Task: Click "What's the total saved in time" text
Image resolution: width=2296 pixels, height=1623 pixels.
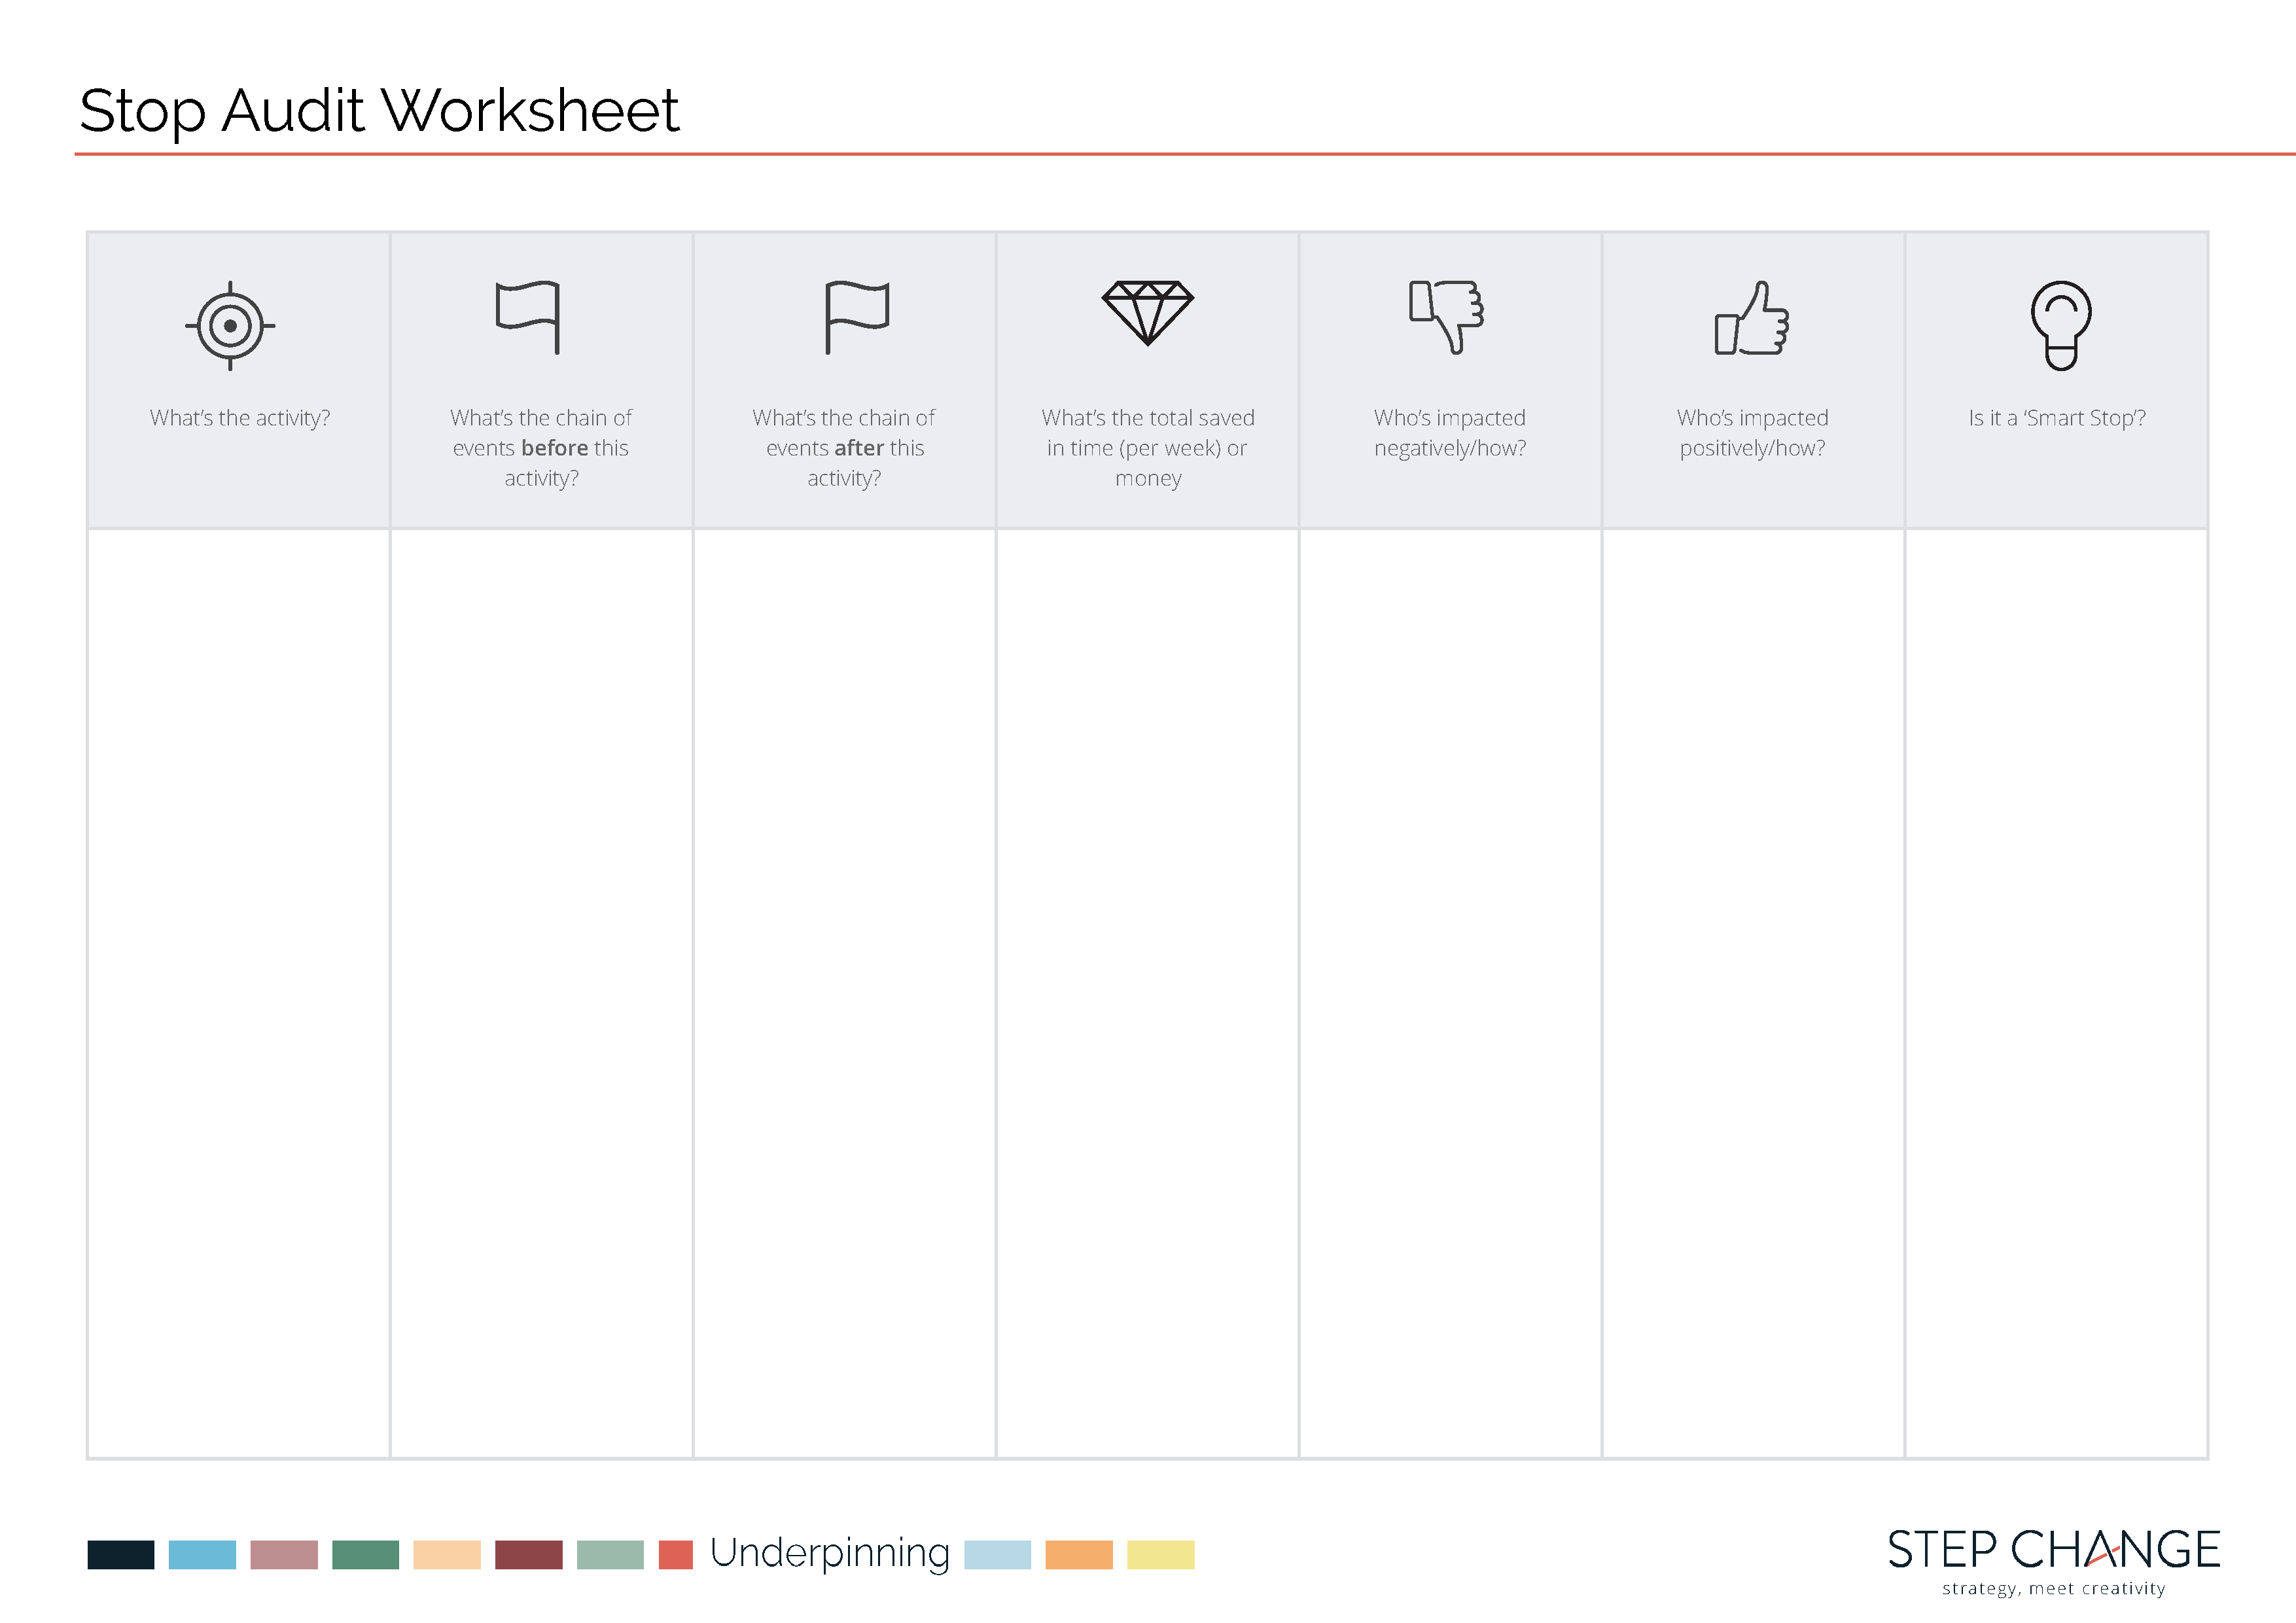Action: pos(1147,433)
